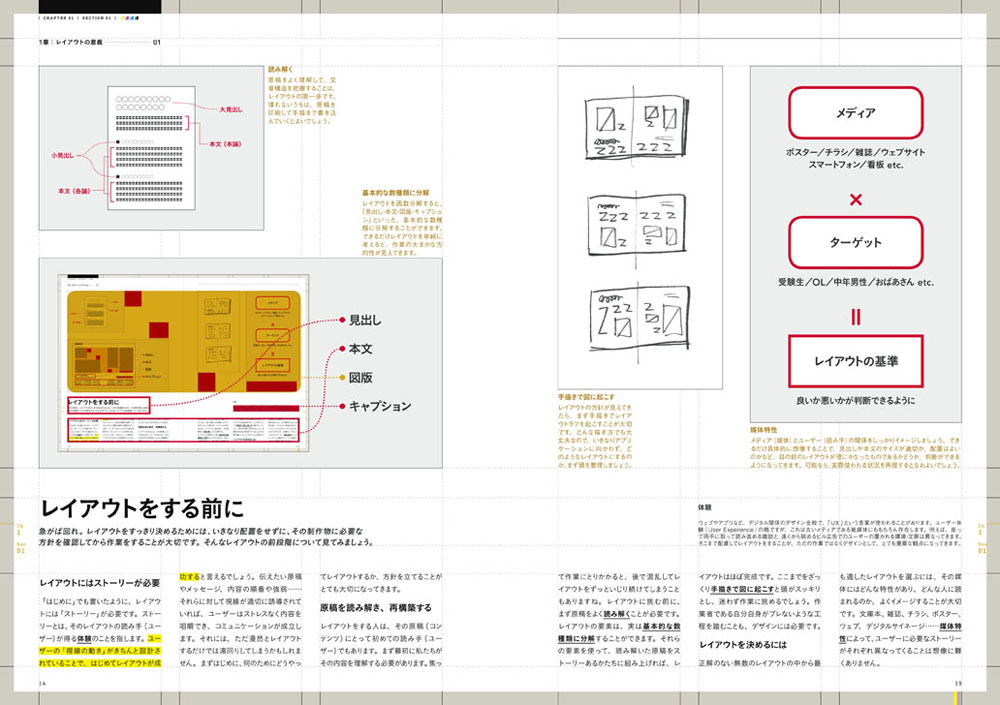Image resolution: width=1000 pixels, height=705 pixels.
Task: Click the 媒体特性 caption heading
Action: (763, 430)
